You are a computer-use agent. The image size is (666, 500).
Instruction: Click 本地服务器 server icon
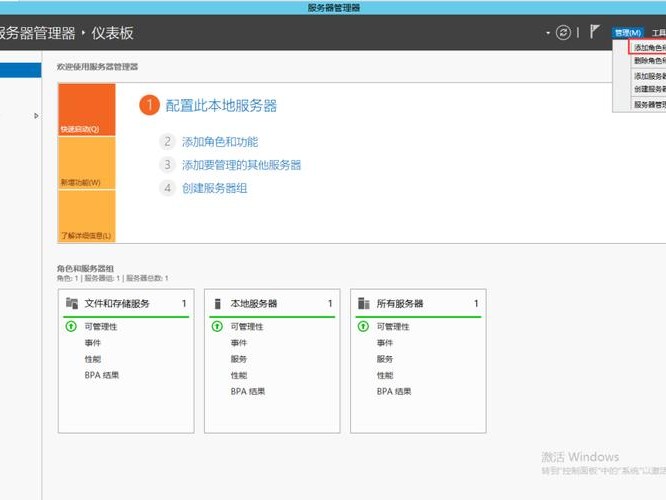pos(217,303)
